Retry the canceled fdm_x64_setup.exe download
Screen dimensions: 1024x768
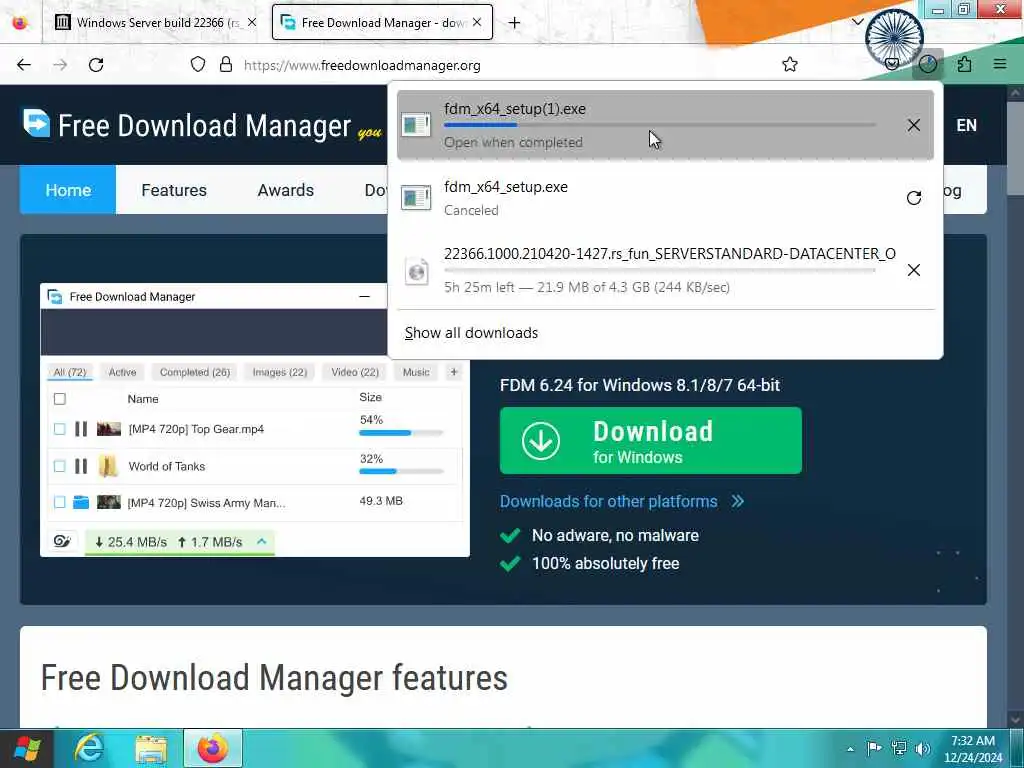(x=913, y=198)
